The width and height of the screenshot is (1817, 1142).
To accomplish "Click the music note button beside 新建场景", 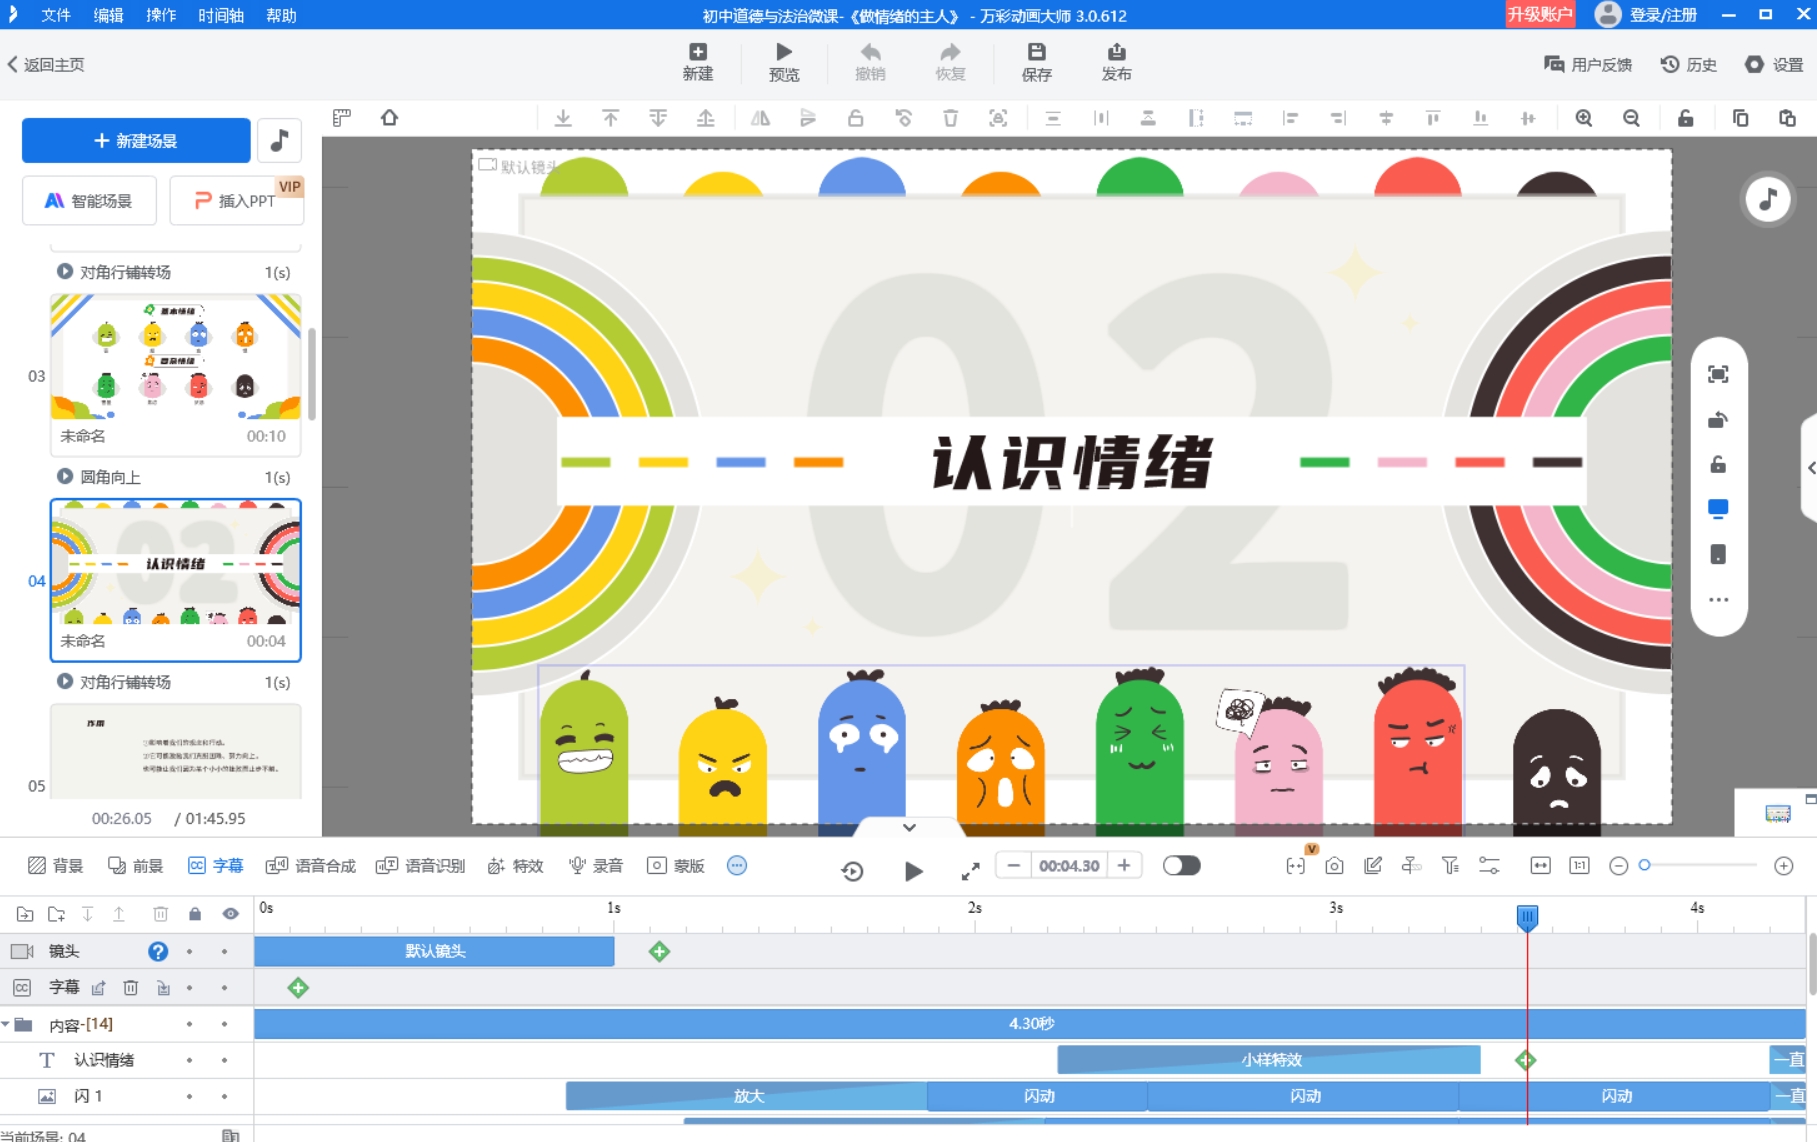I will 280,141.
